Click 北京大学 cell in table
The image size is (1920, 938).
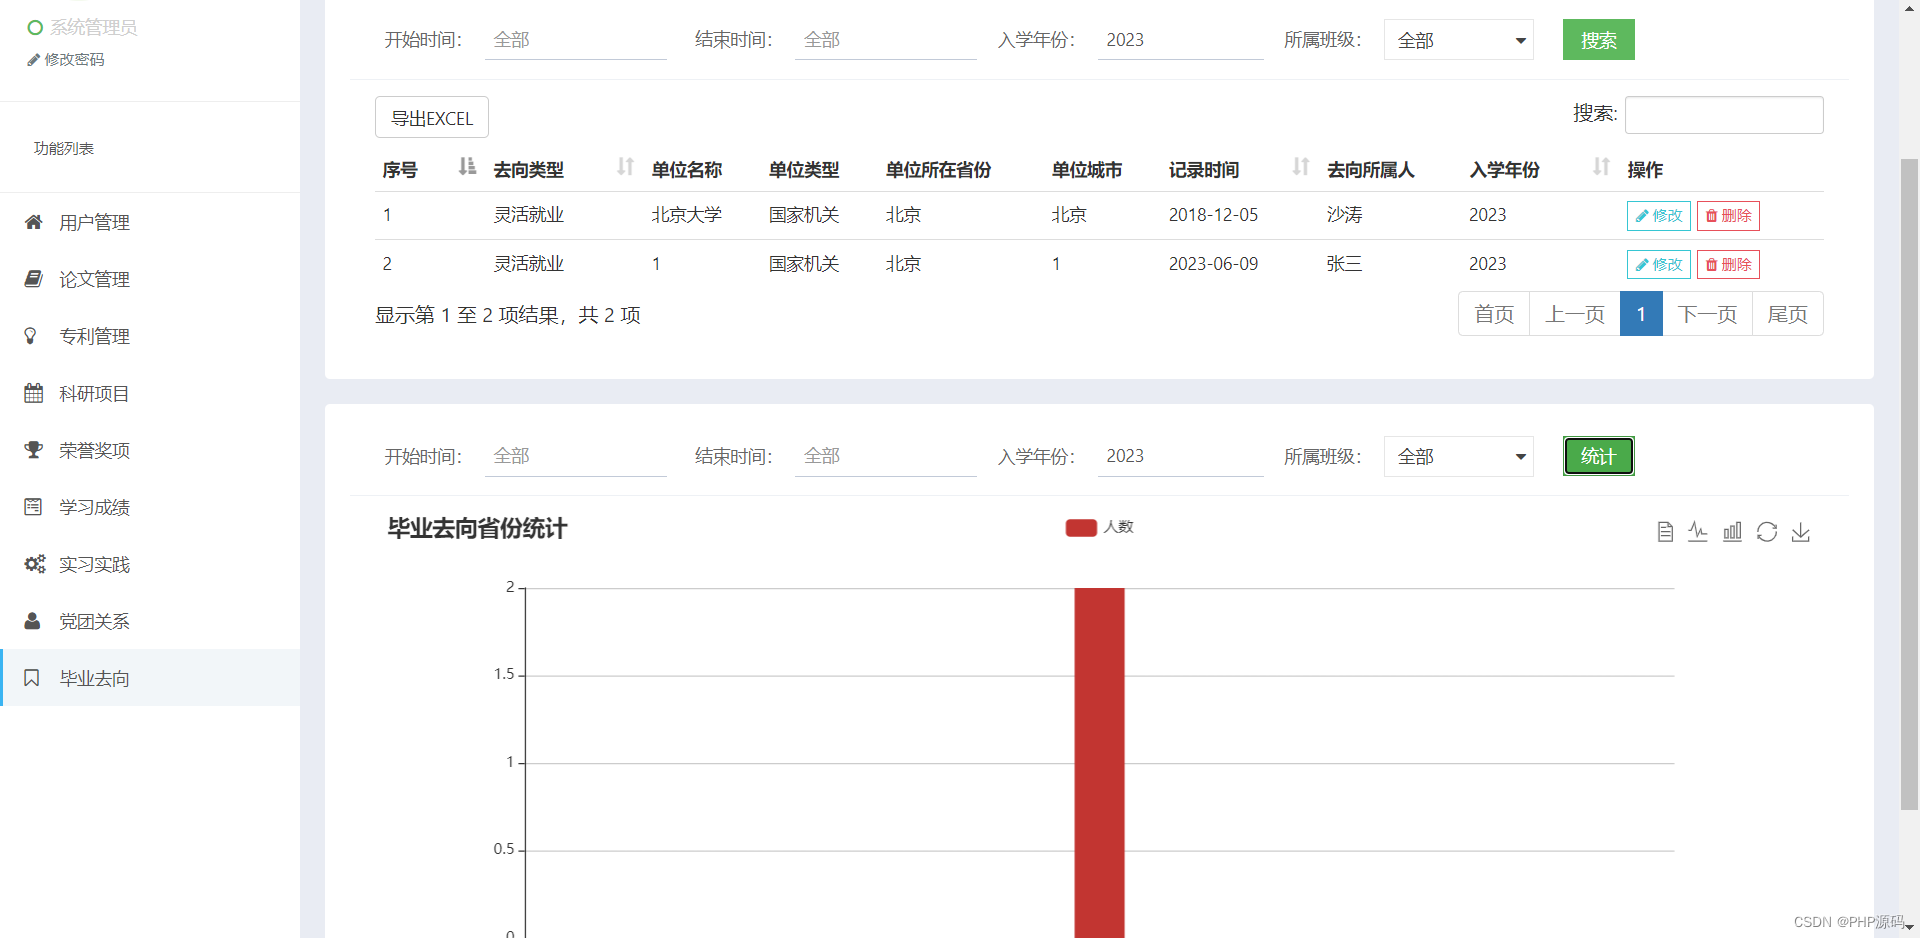pyautogui.click(x=686, y=215)
